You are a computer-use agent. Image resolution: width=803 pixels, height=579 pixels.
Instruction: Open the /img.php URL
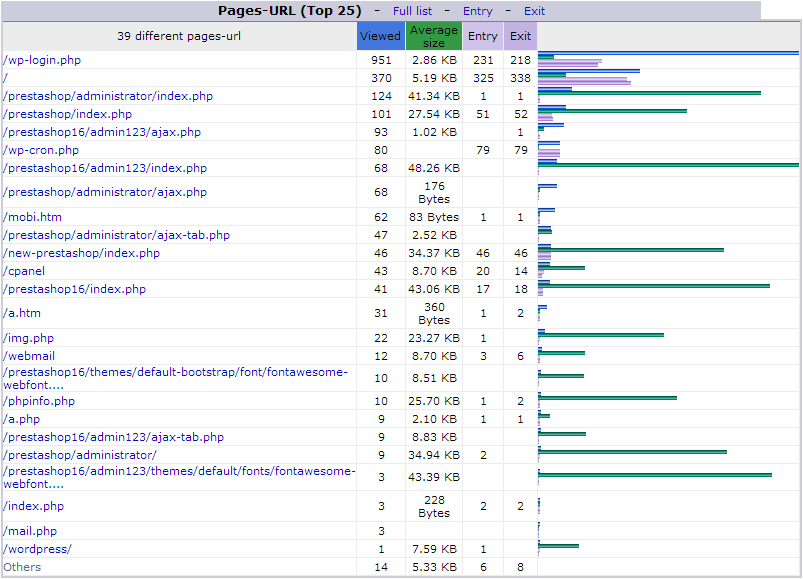pyautogui.click(x=29, y=338)
